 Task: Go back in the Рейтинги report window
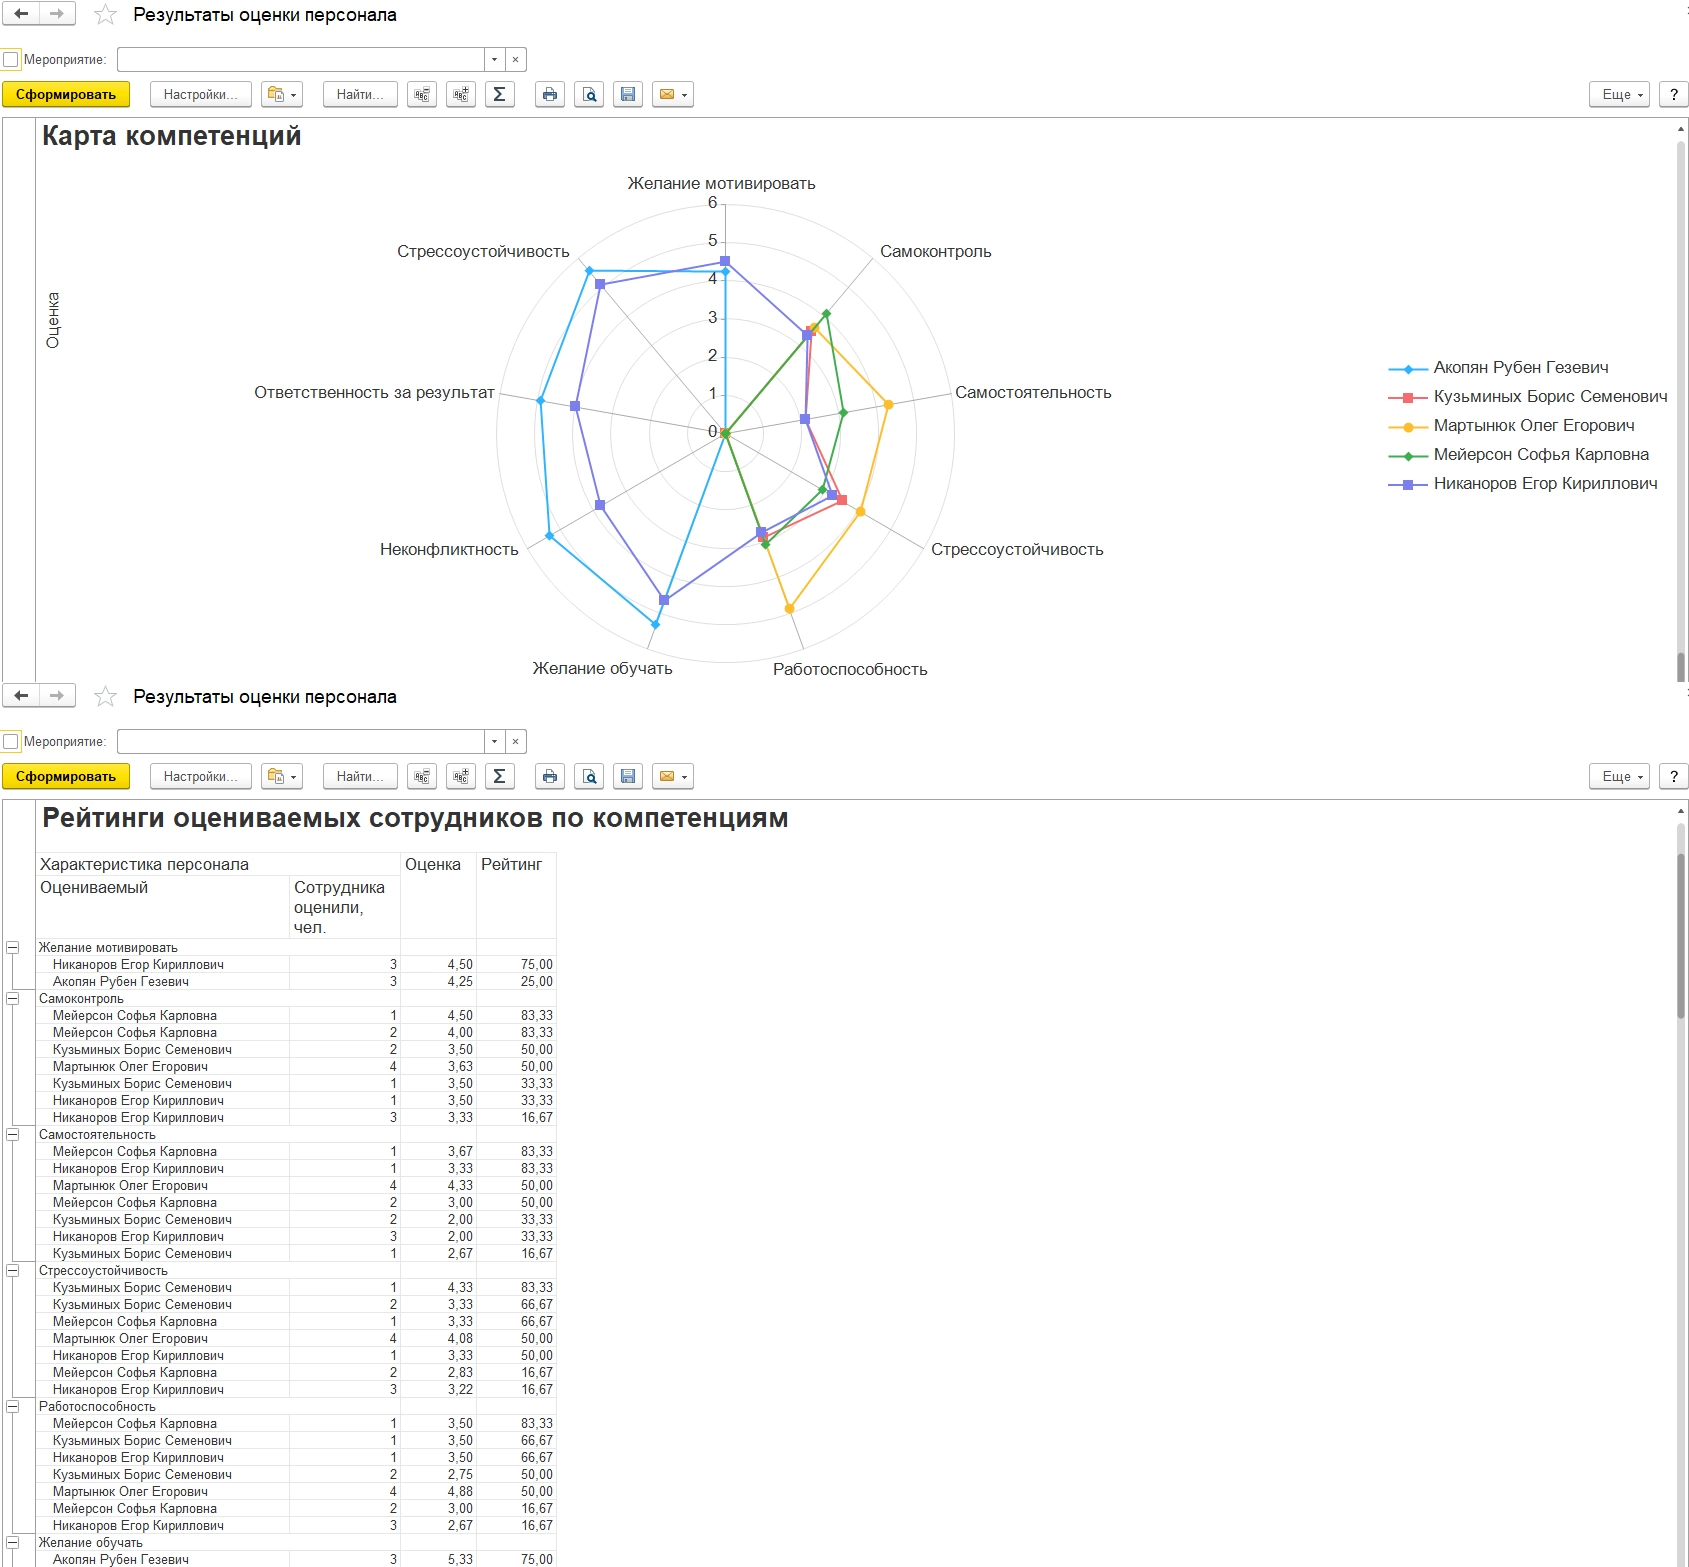pyautogui.click(x=21, y=696)
